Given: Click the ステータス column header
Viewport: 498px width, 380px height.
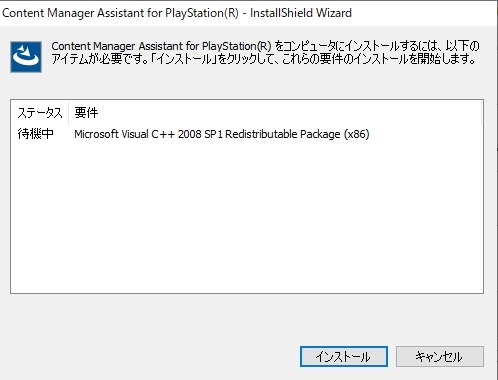Looking at the screenshot, I should pos(40,113).
